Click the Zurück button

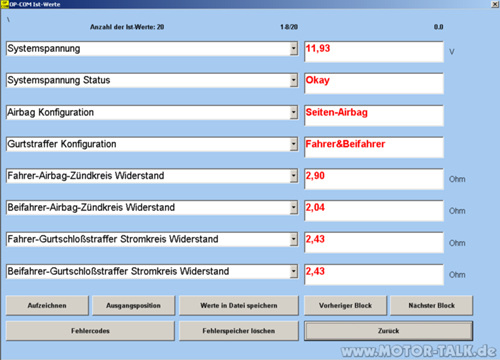[x=388, y=331]
